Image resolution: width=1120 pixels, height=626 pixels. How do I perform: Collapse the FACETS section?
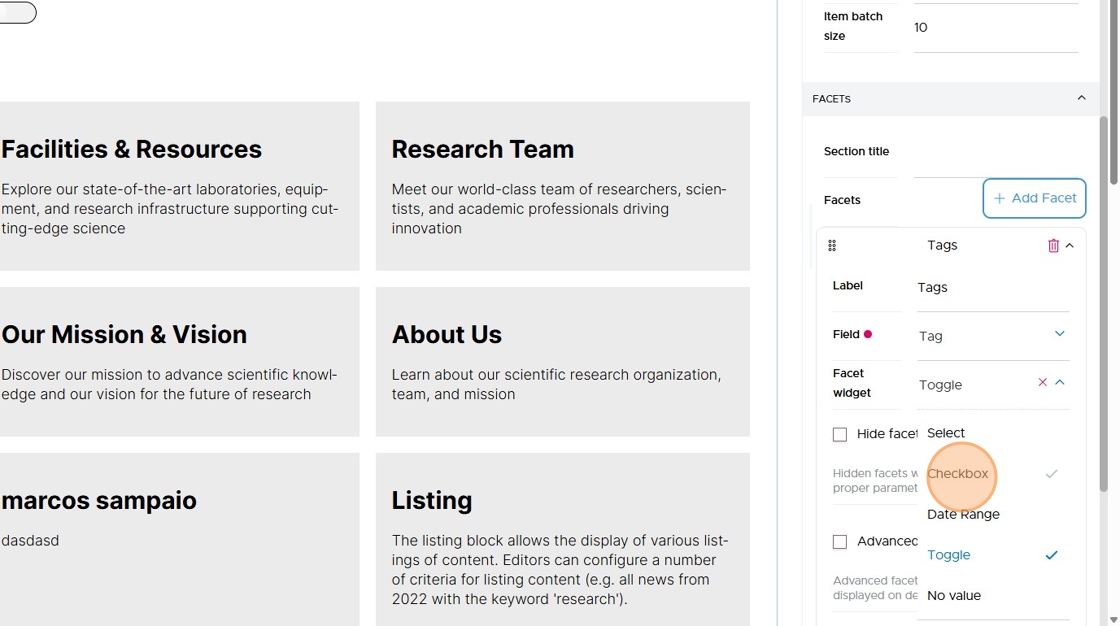tap(1081, 98)
